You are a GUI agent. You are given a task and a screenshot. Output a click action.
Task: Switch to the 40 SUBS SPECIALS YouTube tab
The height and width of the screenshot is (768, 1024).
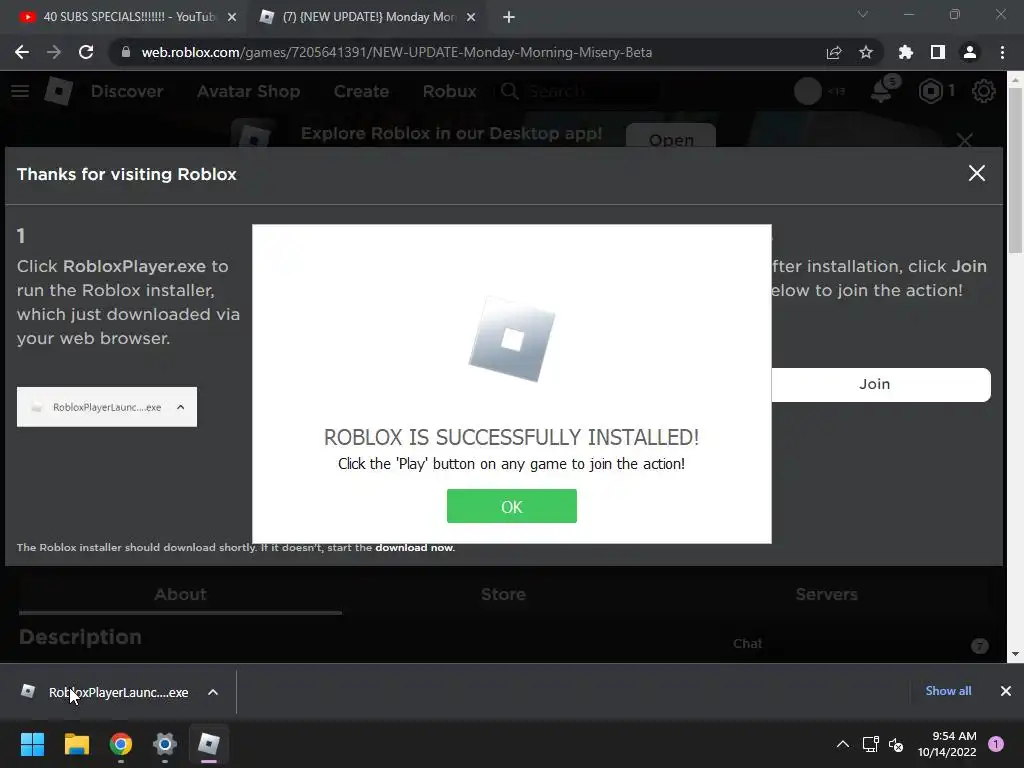click(x=127, y=17)
